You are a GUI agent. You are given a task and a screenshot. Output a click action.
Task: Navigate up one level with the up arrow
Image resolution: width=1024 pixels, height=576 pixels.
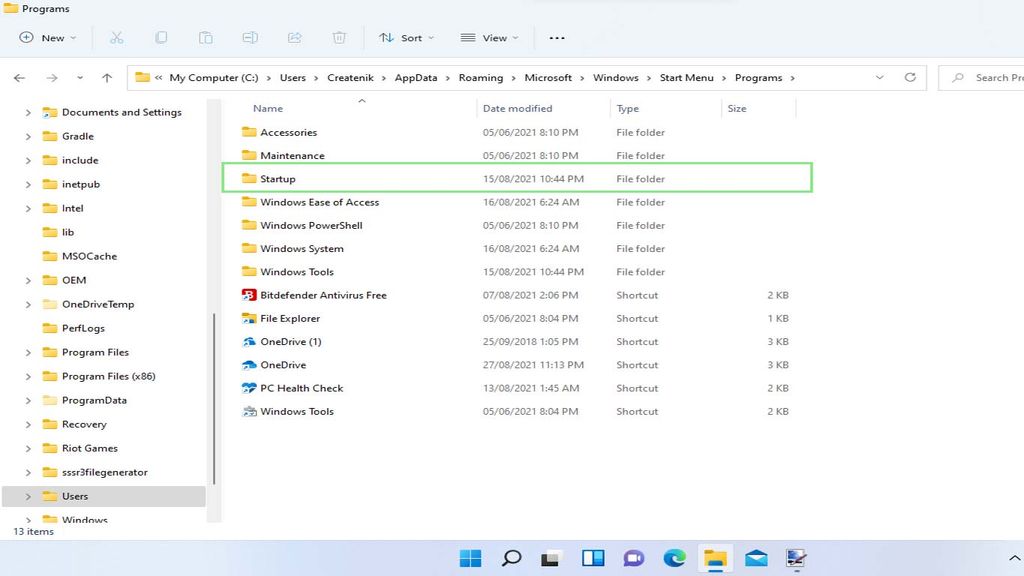(x=107, y=77)
